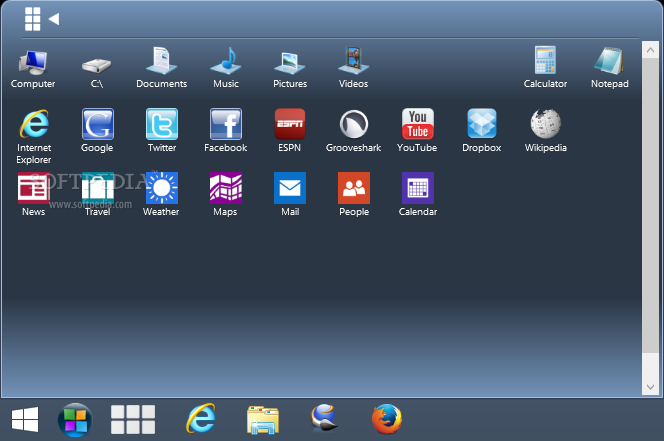Click the six-tile grid taskbar button
This screenshot has height=441, width=664.
[x=133, y=419]
